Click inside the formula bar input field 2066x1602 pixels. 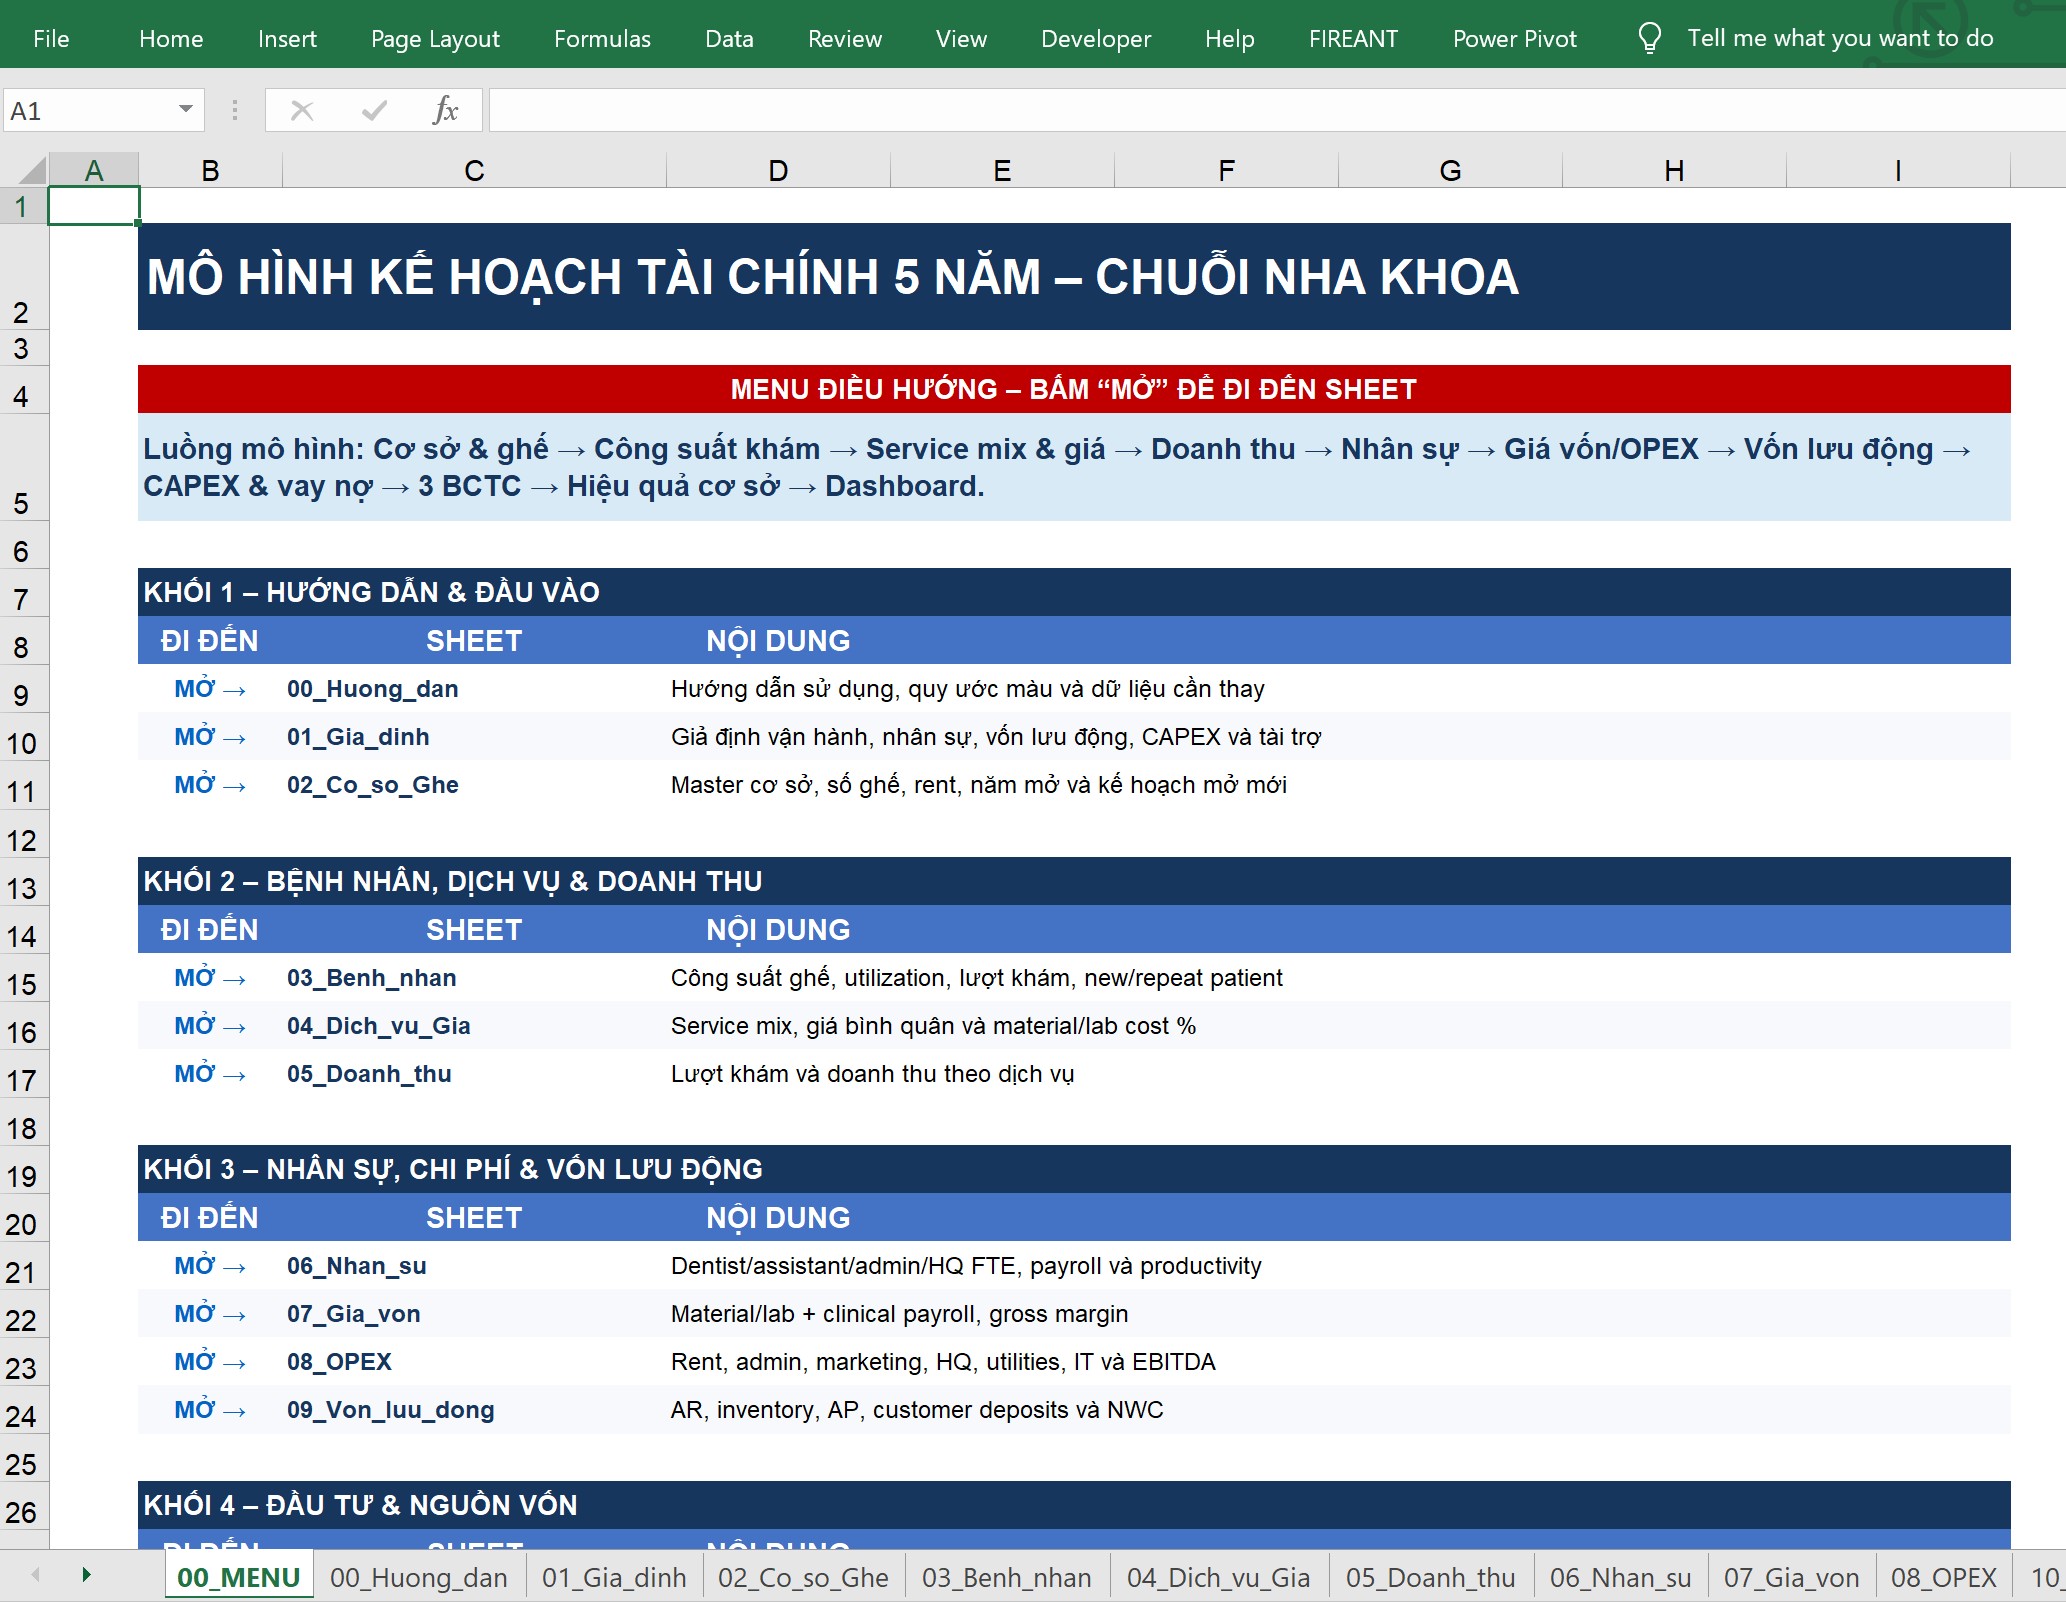click(x=1277, y=110)
